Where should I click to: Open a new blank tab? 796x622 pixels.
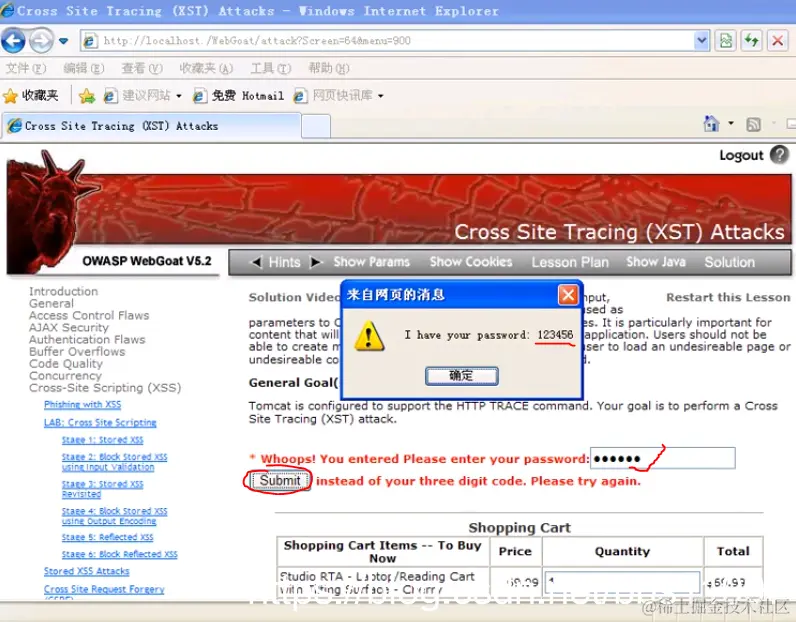pos(316,126)
